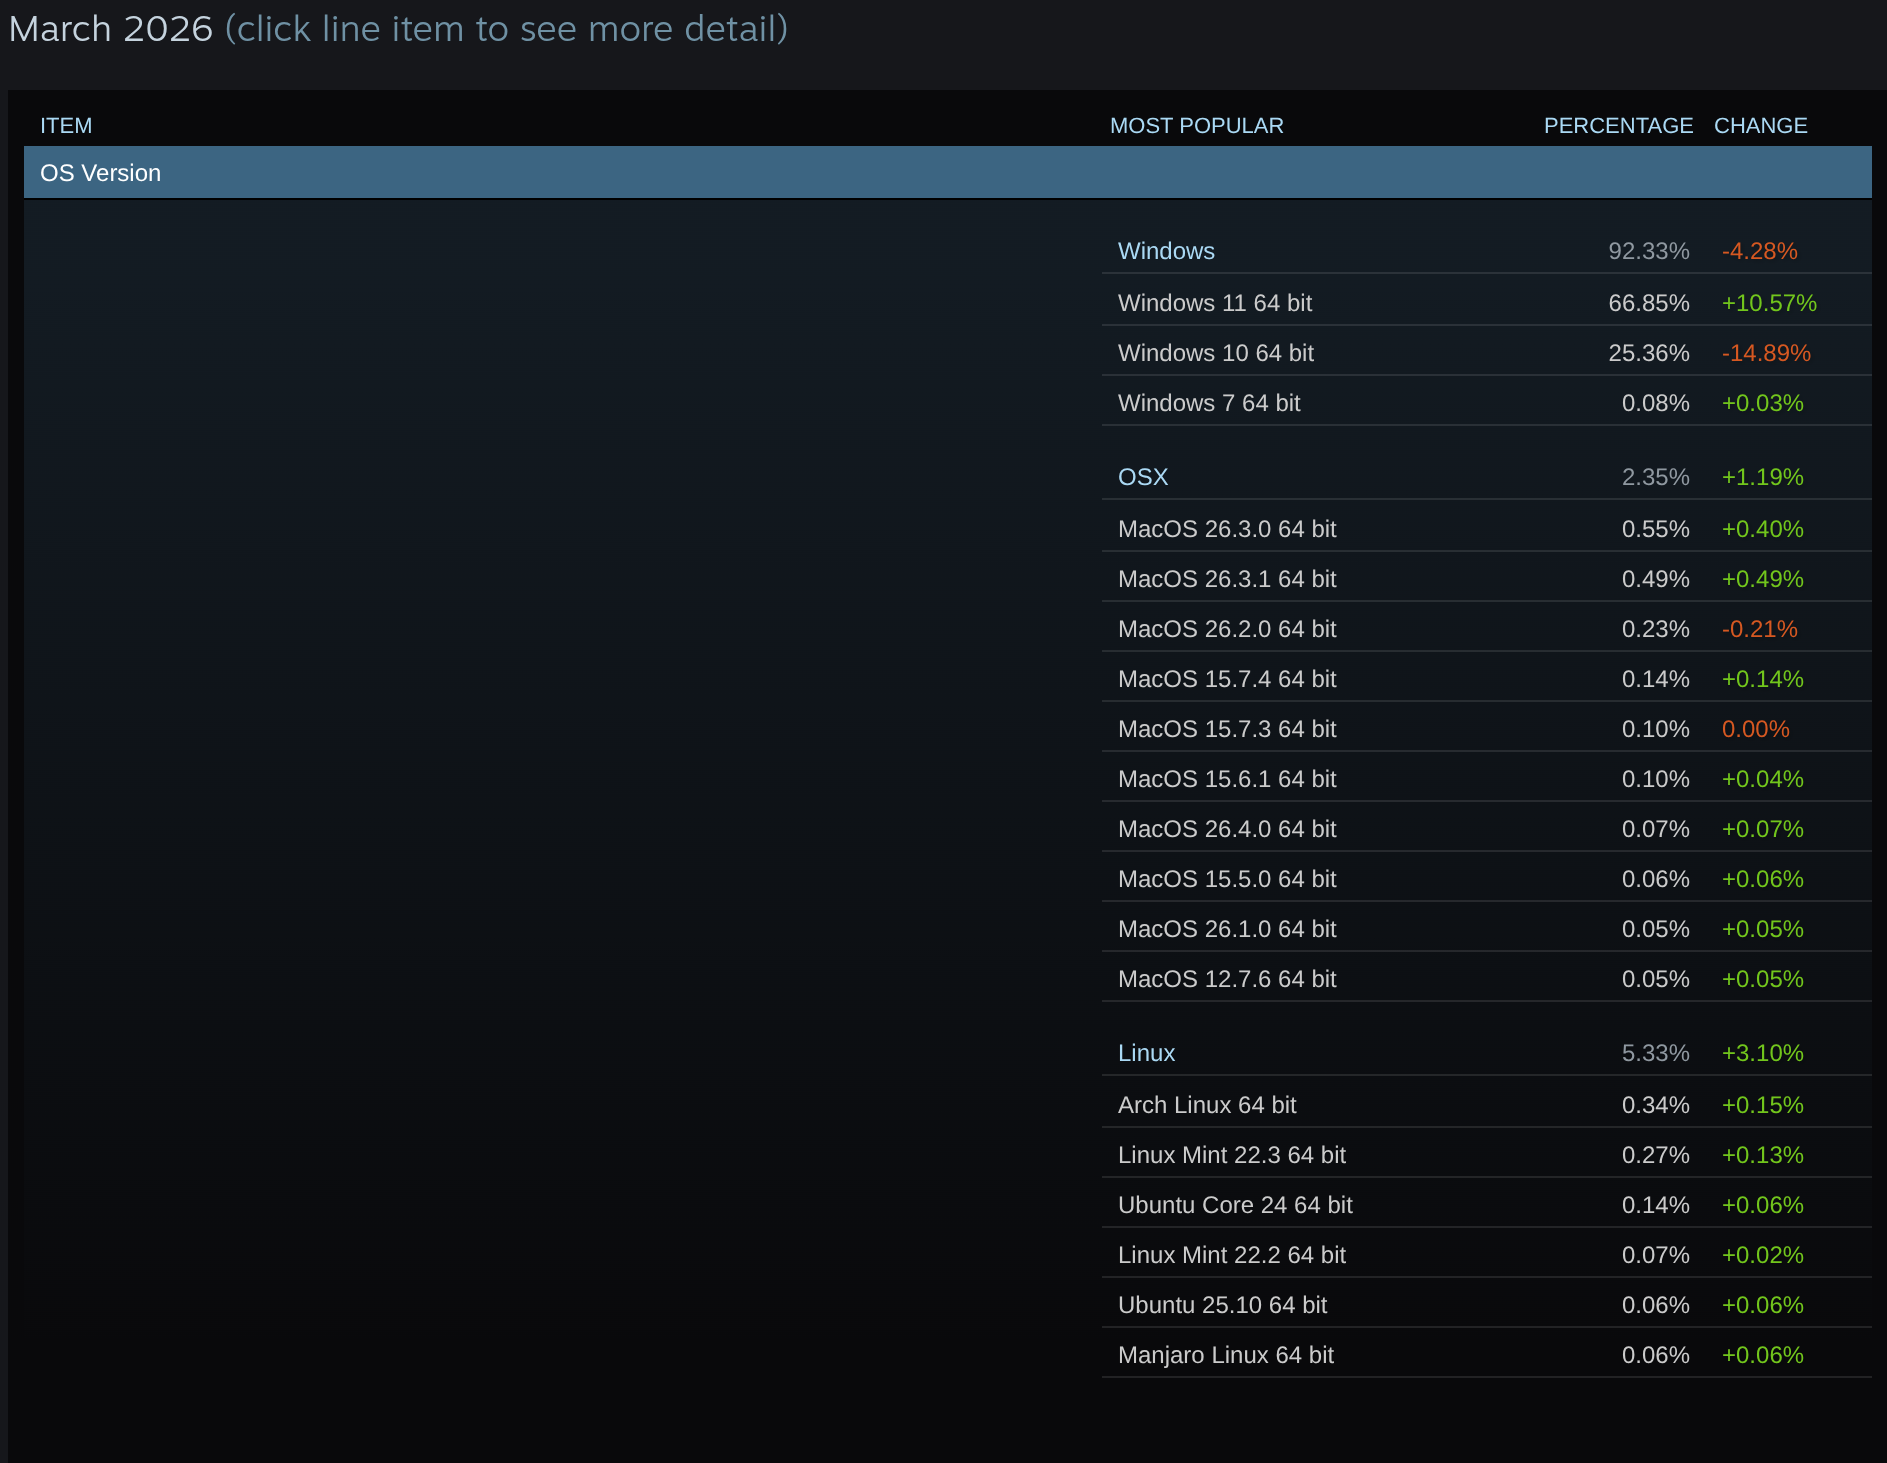Select MacOS 15.6.1 64 bit
This screenshot has height=1463, width=1887.
pos(1487,779)
